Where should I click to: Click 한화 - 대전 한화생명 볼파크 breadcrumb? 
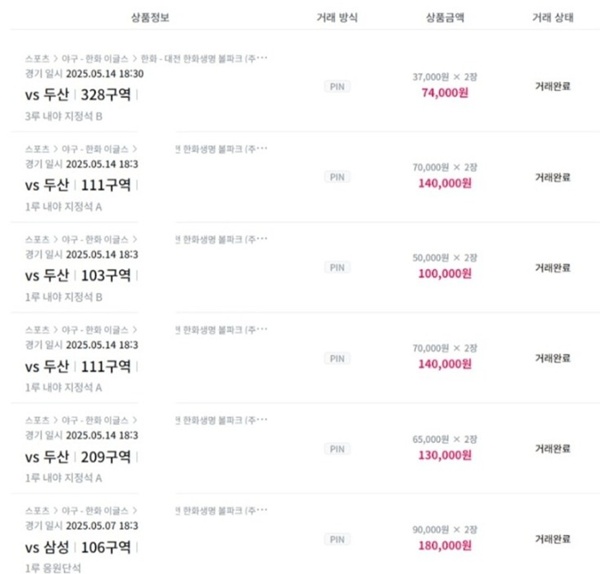click(x=204, y=59)
